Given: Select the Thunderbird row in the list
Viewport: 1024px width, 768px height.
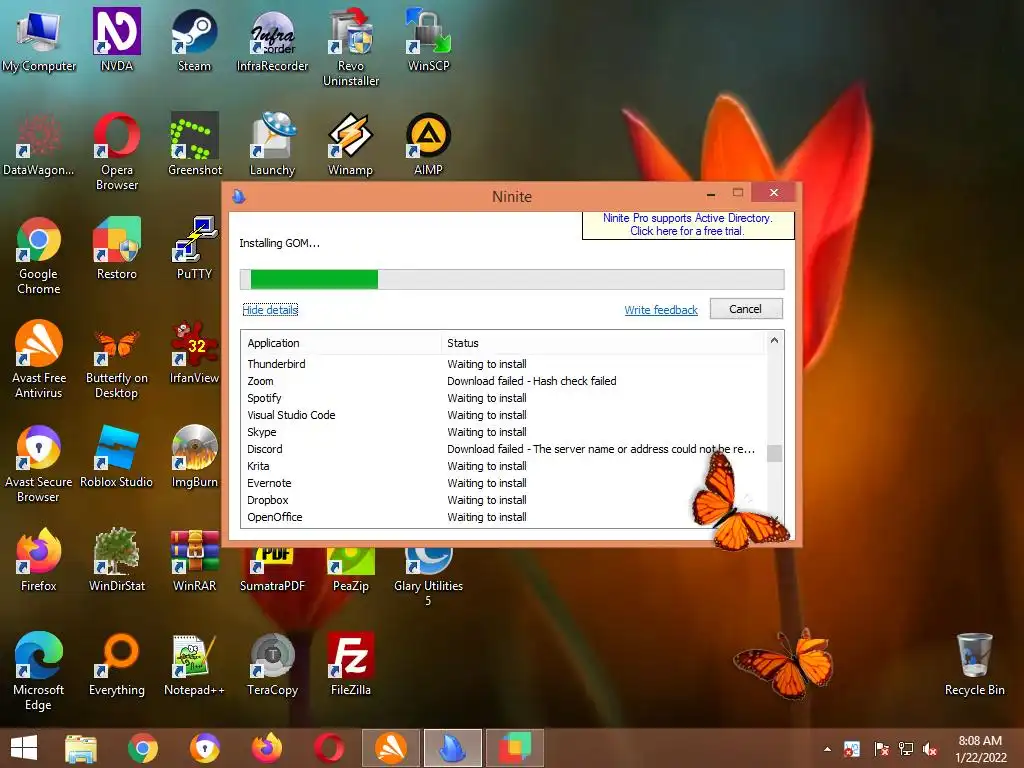Looking at the screenshot, I should tap(503, 364).
